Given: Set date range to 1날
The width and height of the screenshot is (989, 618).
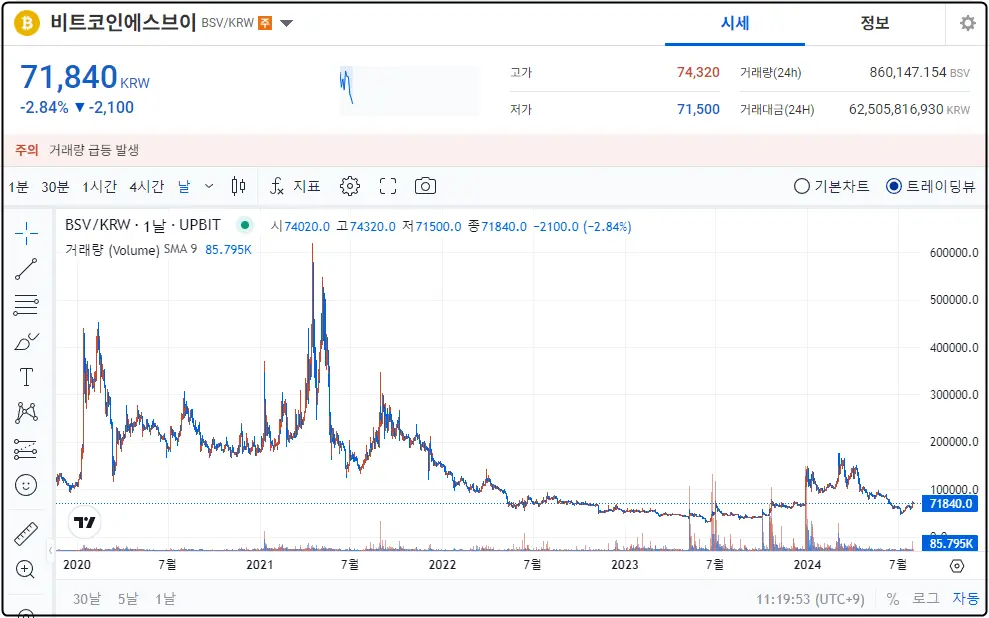Looking at the screenshot, I should point(165,598).
